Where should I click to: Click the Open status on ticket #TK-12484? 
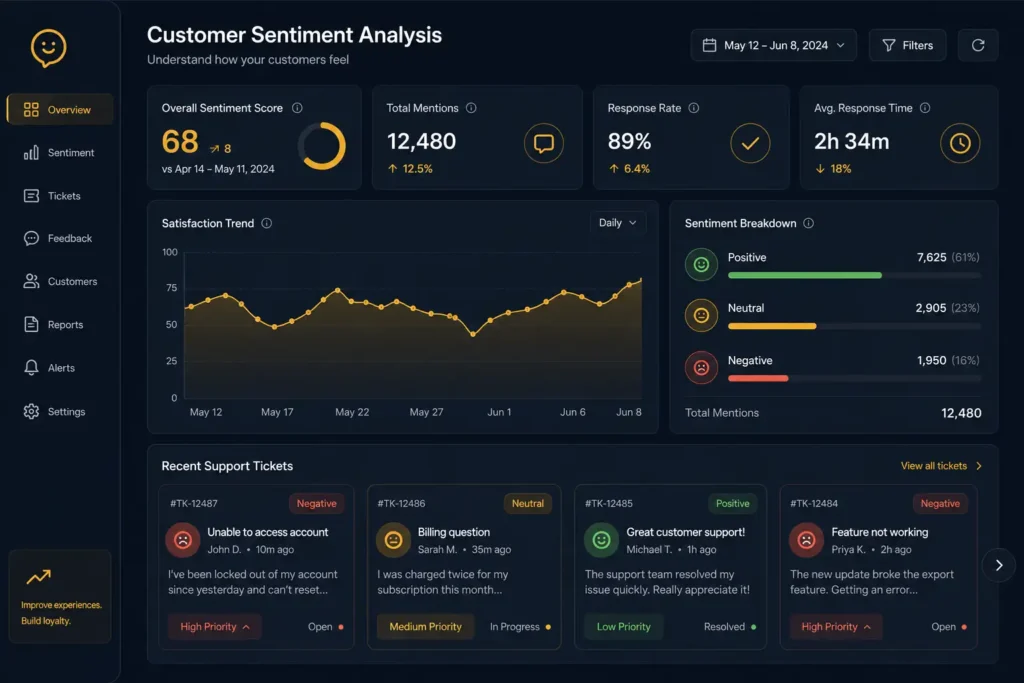(949, 627)
